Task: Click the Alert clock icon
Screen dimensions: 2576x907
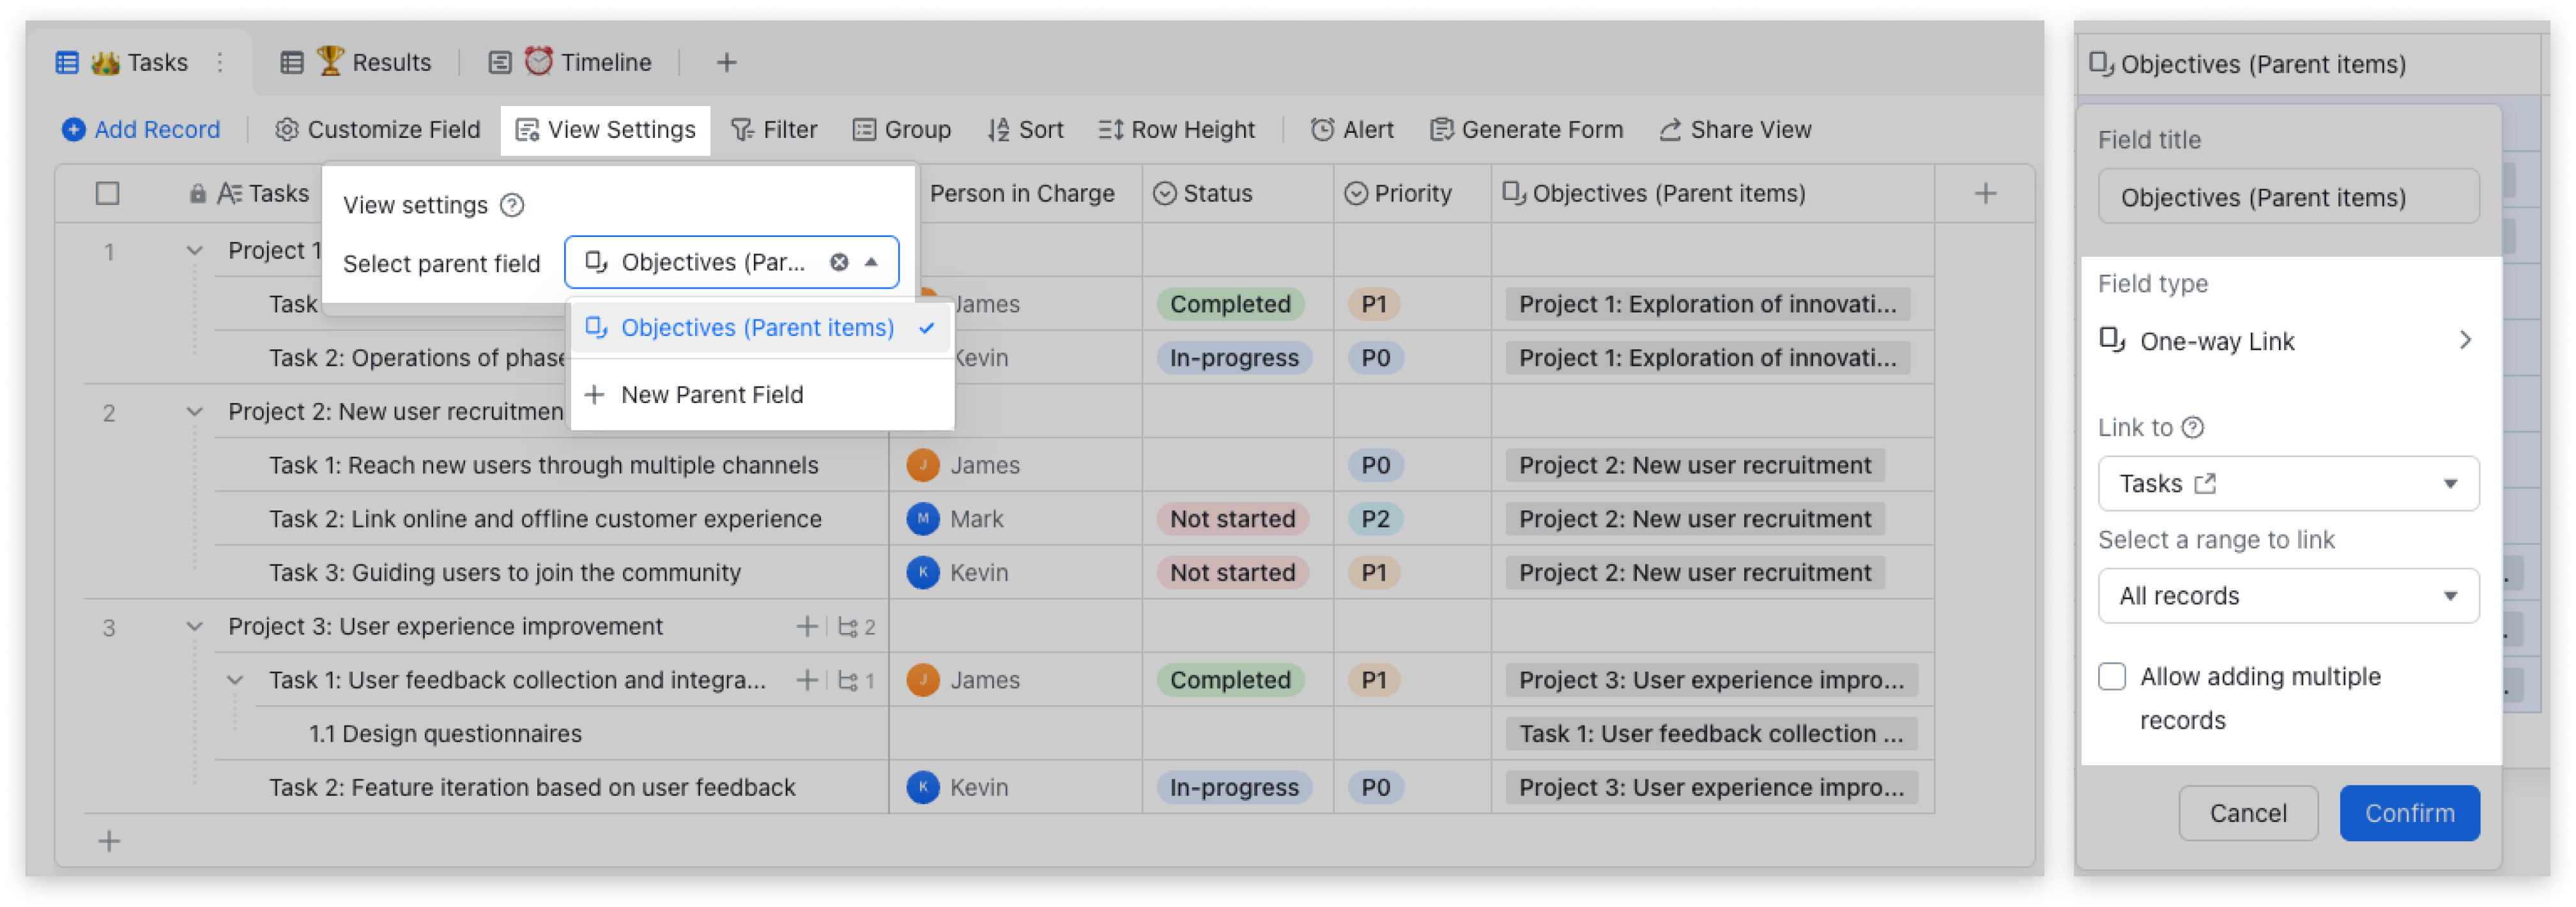Action: pos(1322,130)
